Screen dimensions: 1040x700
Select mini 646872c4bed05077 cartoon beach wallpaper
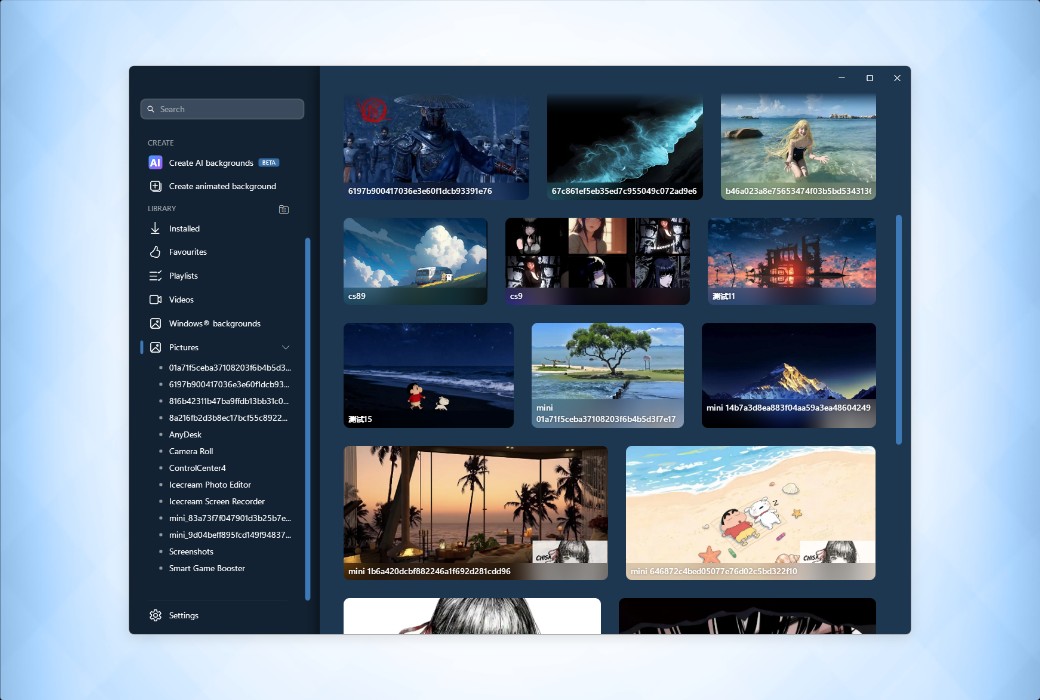751,513
